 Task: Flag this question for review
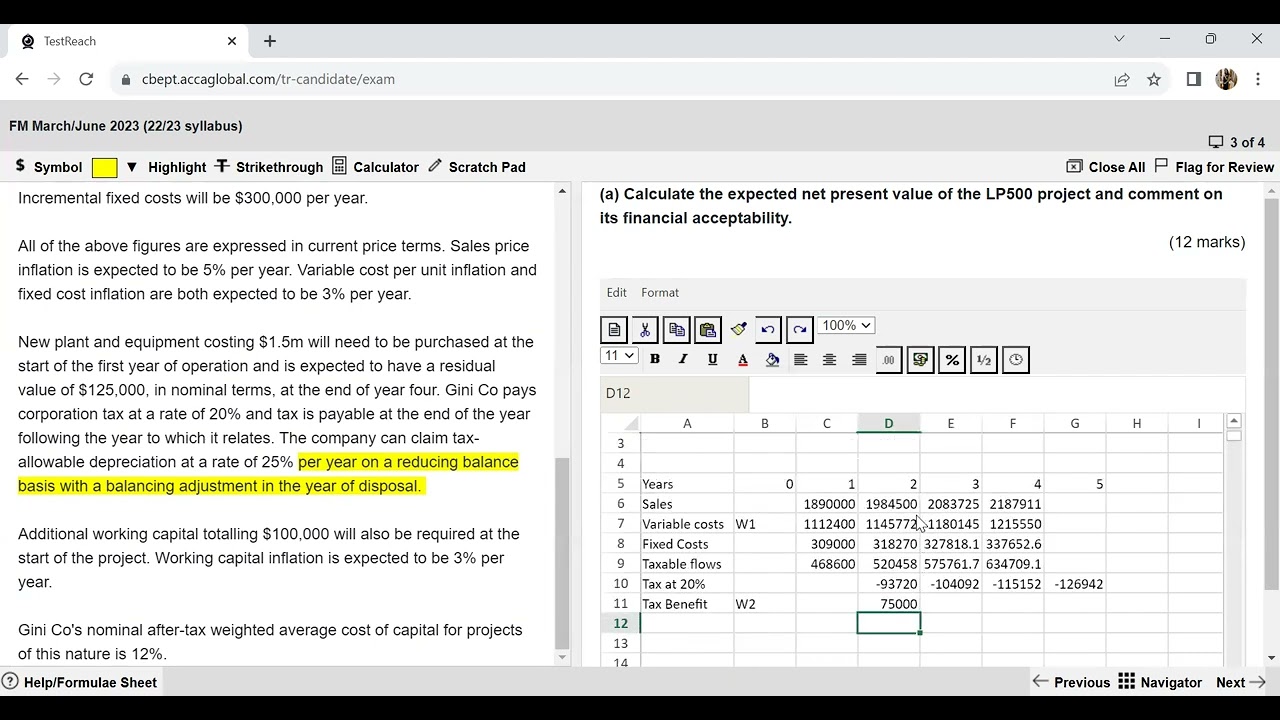[1214, 167]
